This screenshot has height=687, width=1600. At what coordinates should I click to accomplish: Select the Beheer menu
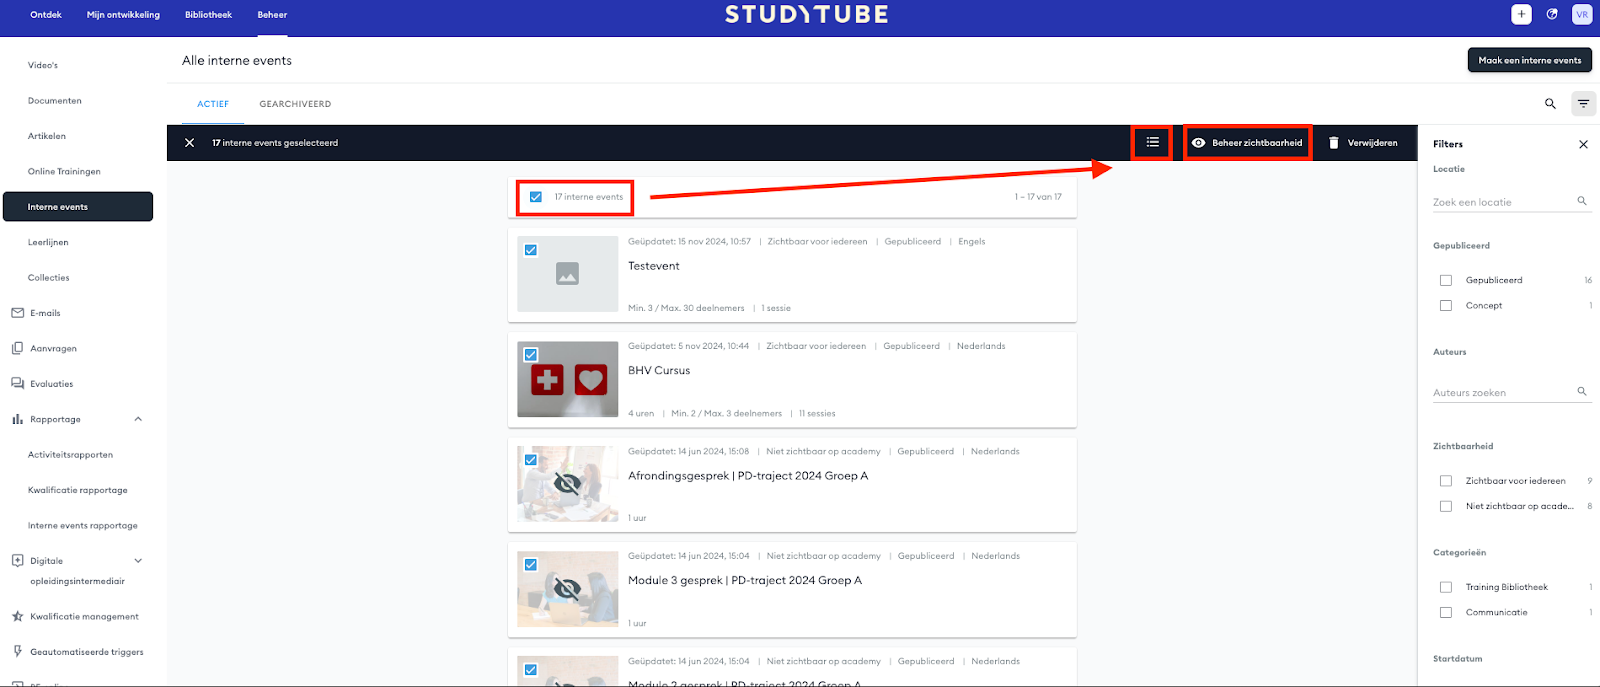(x=272, y=15)
